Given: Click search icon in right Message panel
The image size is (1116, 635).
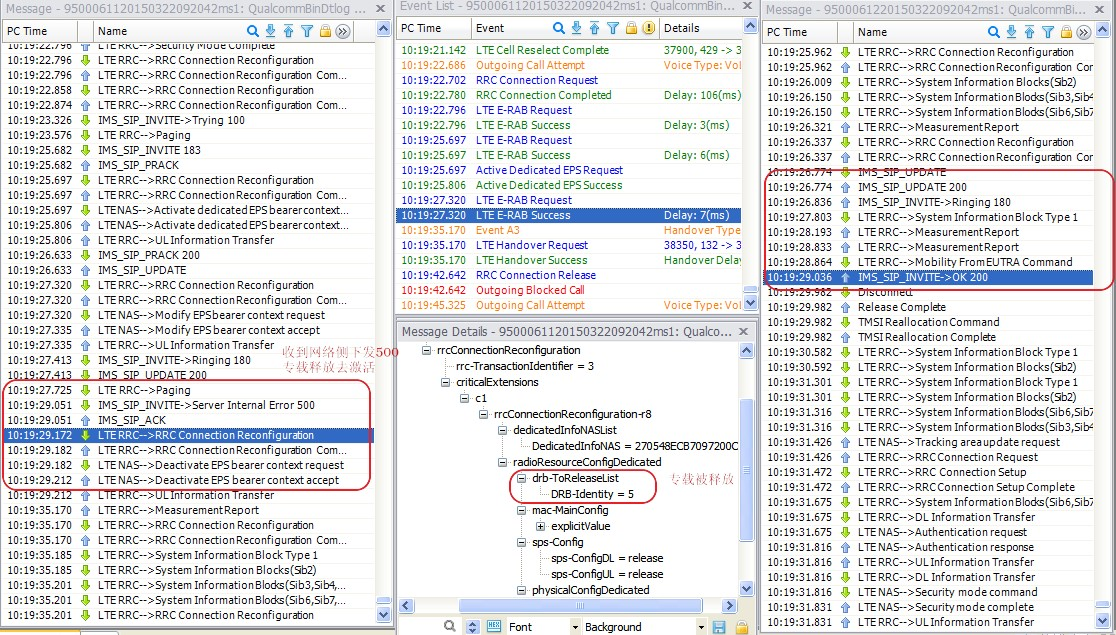Looking at the screenshot, I should pos(994,32).
